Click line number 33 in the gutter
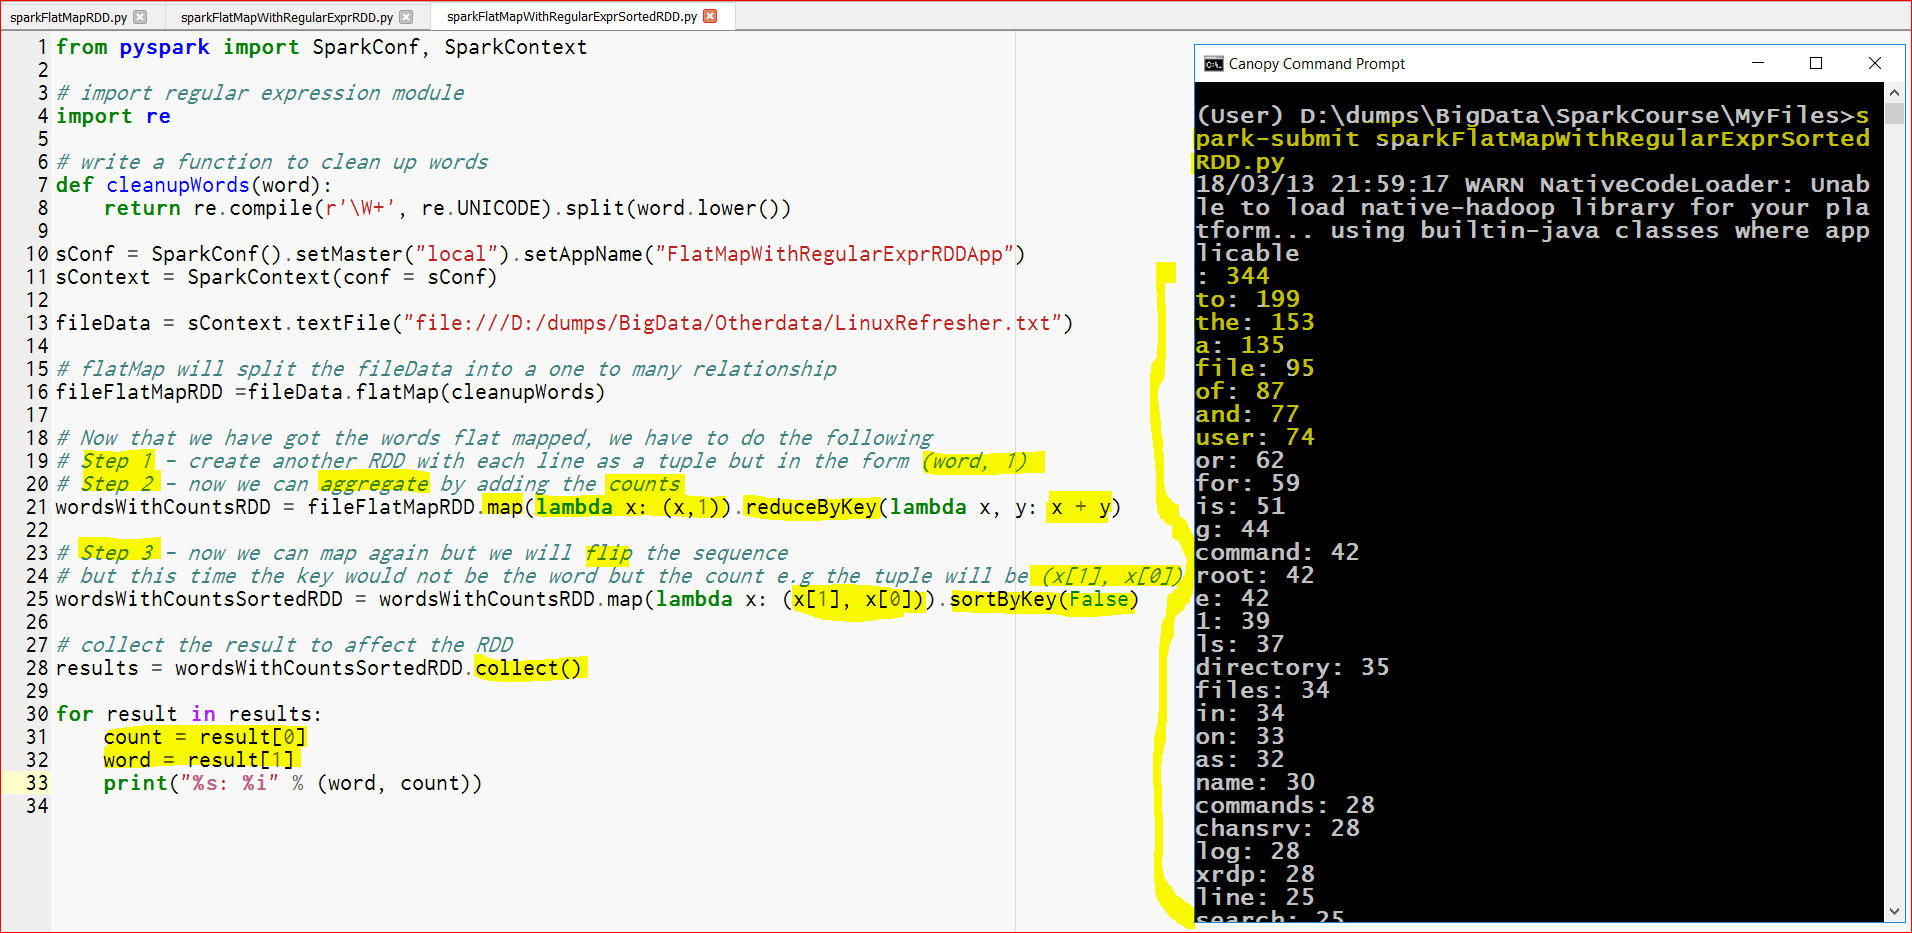The width and height of the screenshot is (1912, 933). (37, 783)
